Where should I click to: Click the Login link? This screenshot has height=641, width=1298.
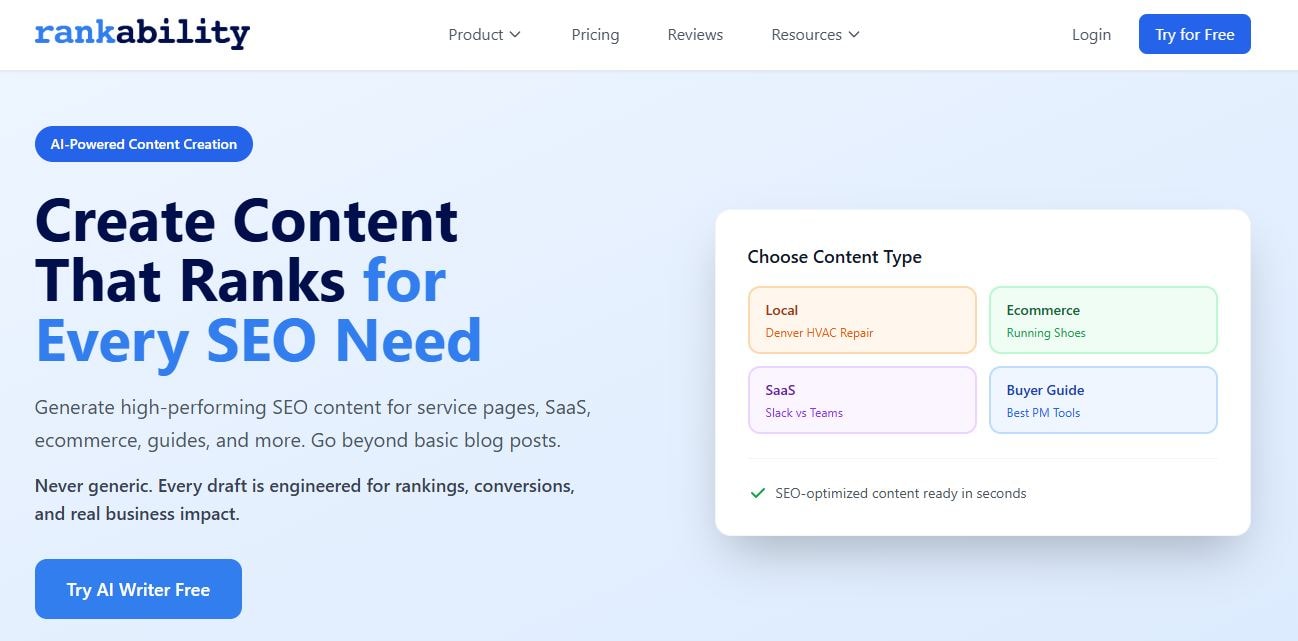tap(1091, 34)
